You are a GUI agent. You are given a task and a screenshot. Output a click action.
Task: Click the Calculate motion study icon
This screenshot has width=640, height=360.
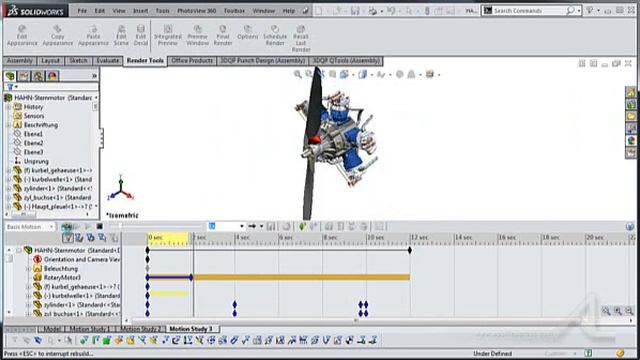click(x=67, y=227)
